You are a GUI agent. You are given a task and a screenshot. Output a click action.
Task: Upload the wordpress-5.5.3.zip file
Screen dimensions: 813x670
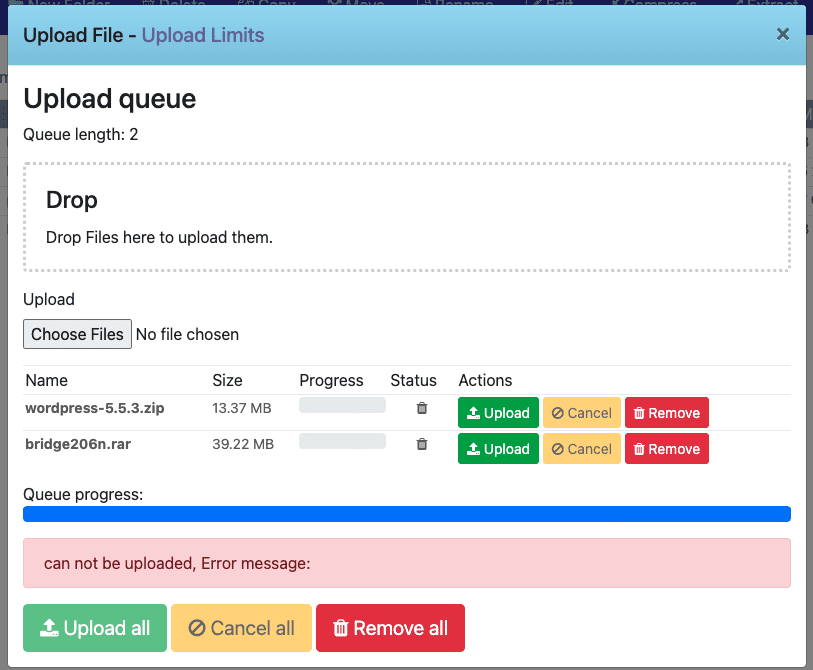click(x=498, y=413)
